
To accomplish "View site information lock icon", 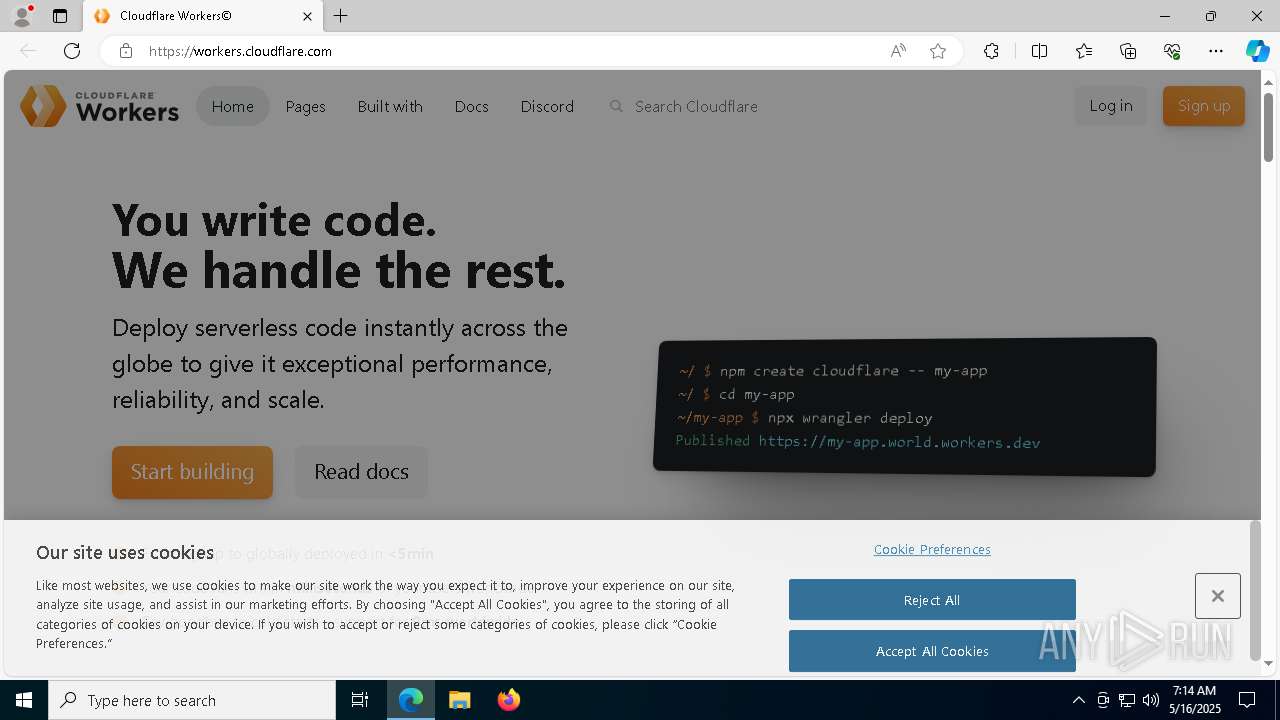I will tap(125, 51).
